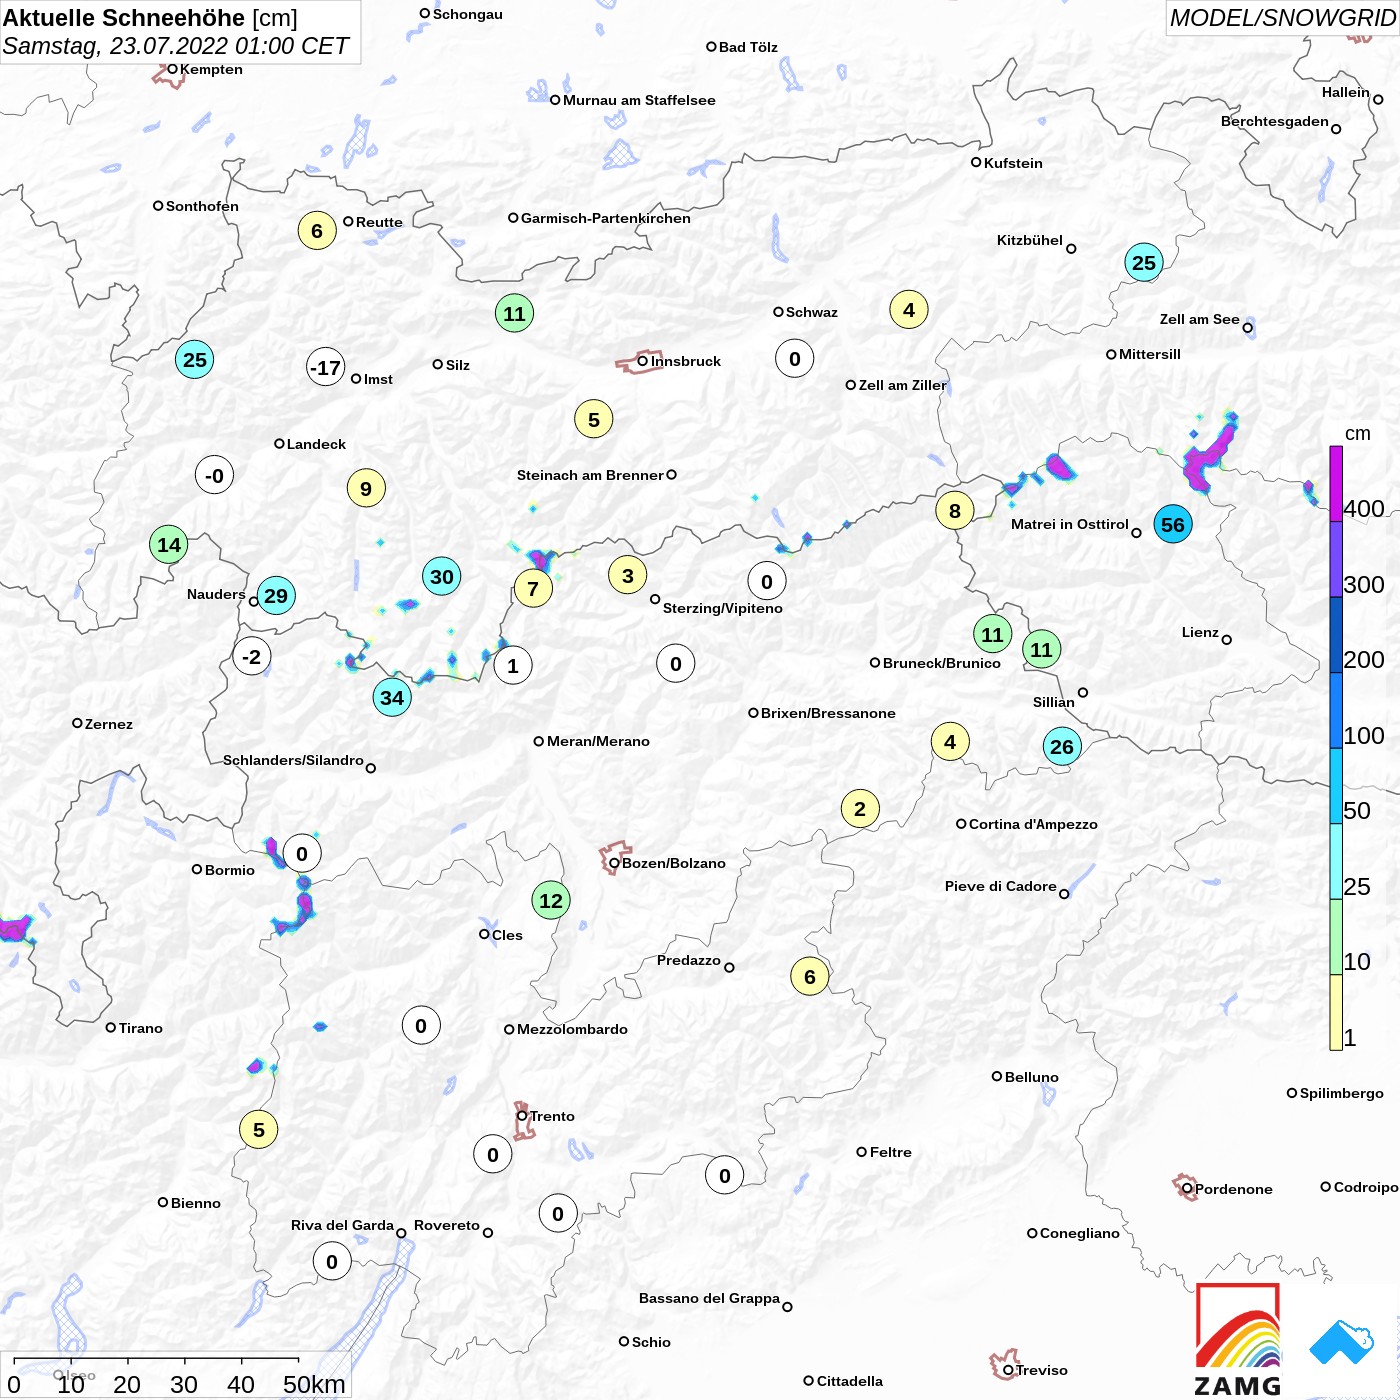Click the 100 cm blue legend swatch
Viewport: 1400px width, 1400px height.
[x=1336, y=710]
